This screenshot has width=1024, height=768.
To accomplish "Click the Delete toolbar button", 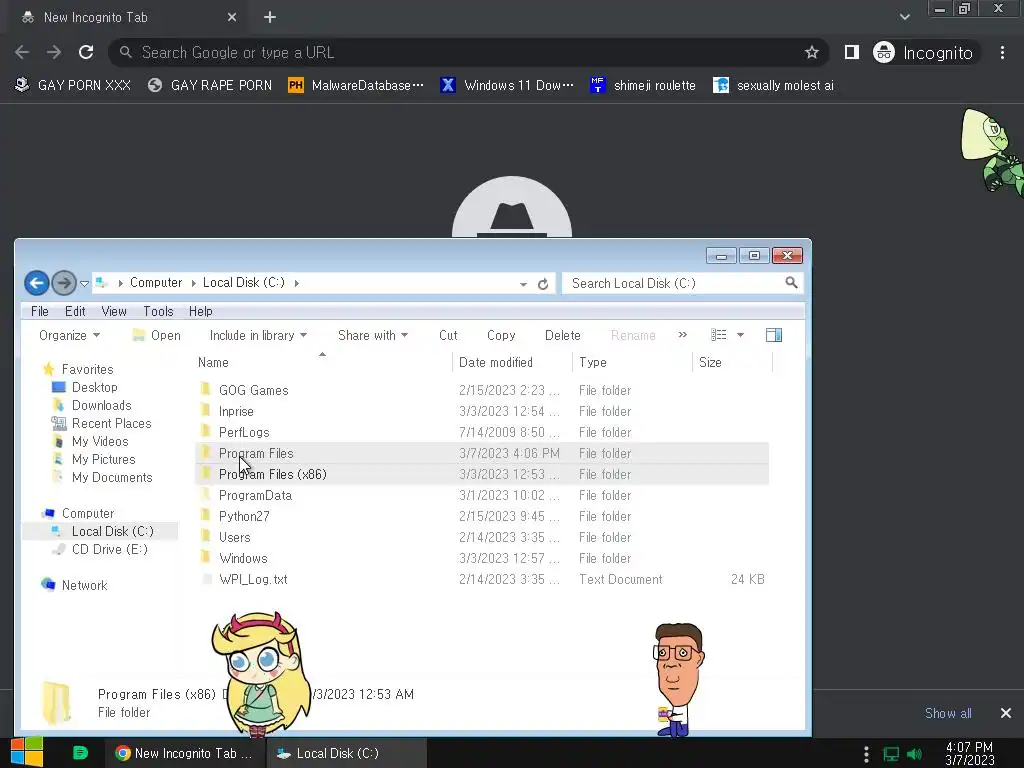I will (562, 335).
